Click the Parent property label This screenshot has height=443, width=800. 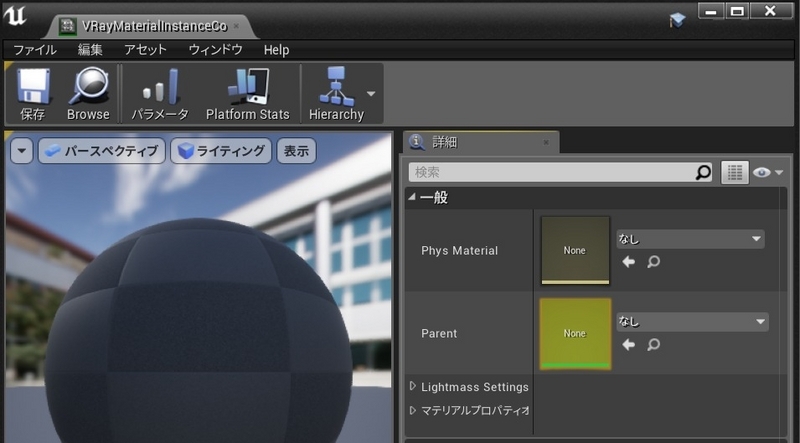pos(439,334)
